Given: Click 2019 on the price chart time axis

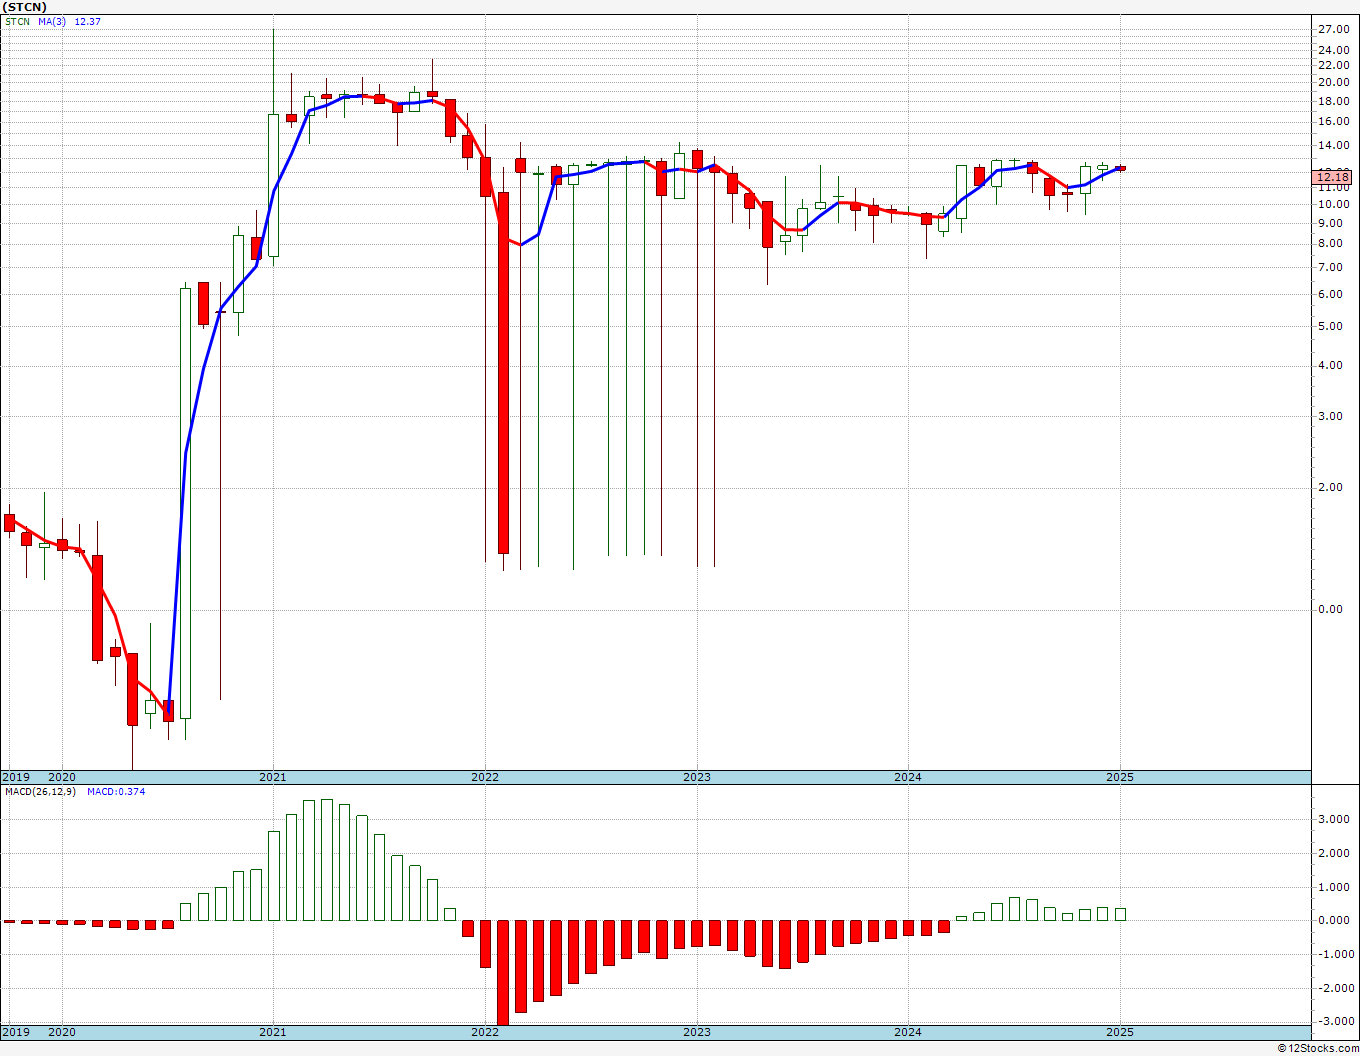Looking at the screenshot, I should point(15,777).
